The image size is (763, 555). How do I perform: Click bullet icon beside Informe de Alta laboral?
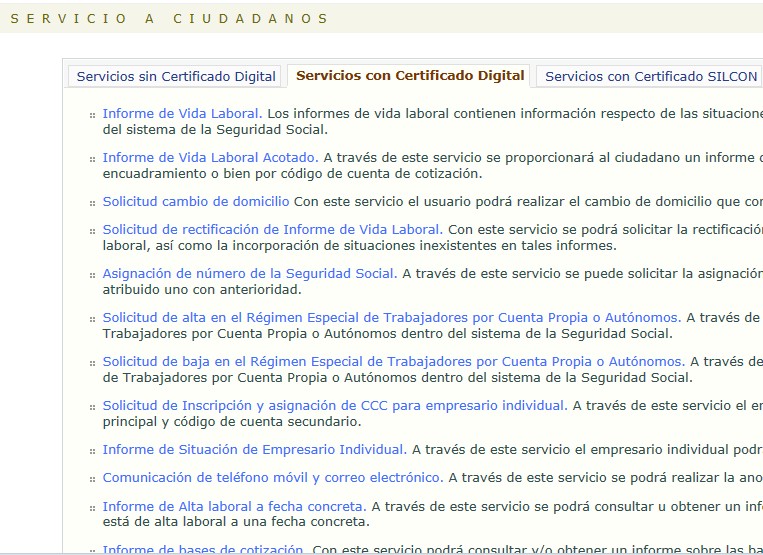pos(93,509)
